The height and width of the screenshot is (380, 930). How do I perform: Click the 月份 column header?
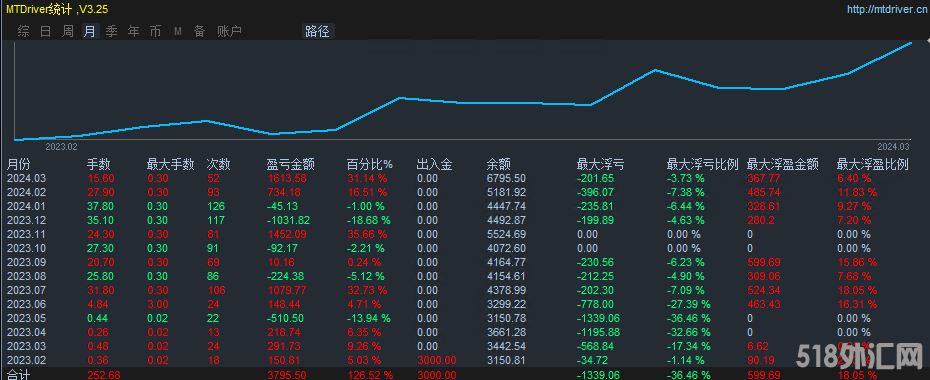18,164
